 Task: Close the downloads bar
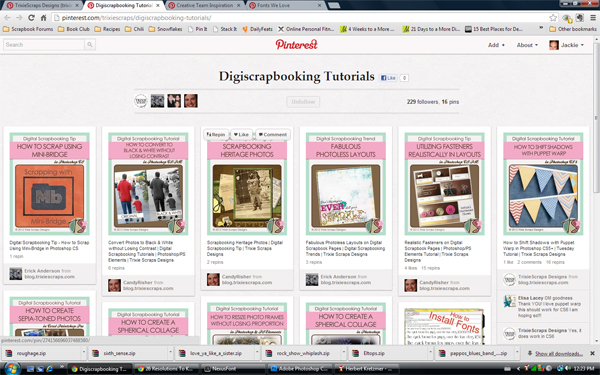click(x=592, y=353)
